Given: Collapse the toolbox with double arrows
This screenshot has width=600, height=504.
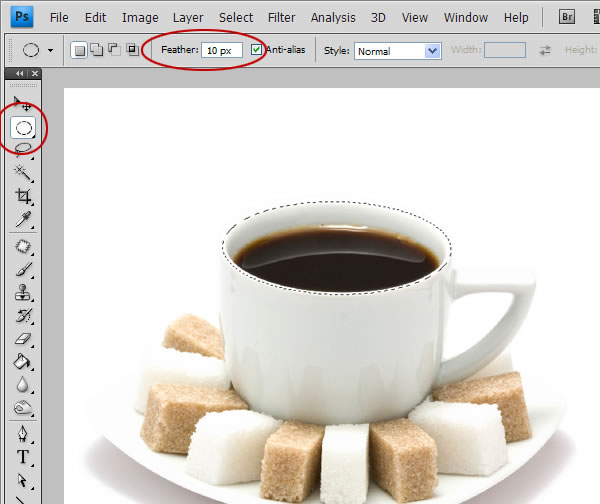Looking at the screenshot, I should (20, 73).
